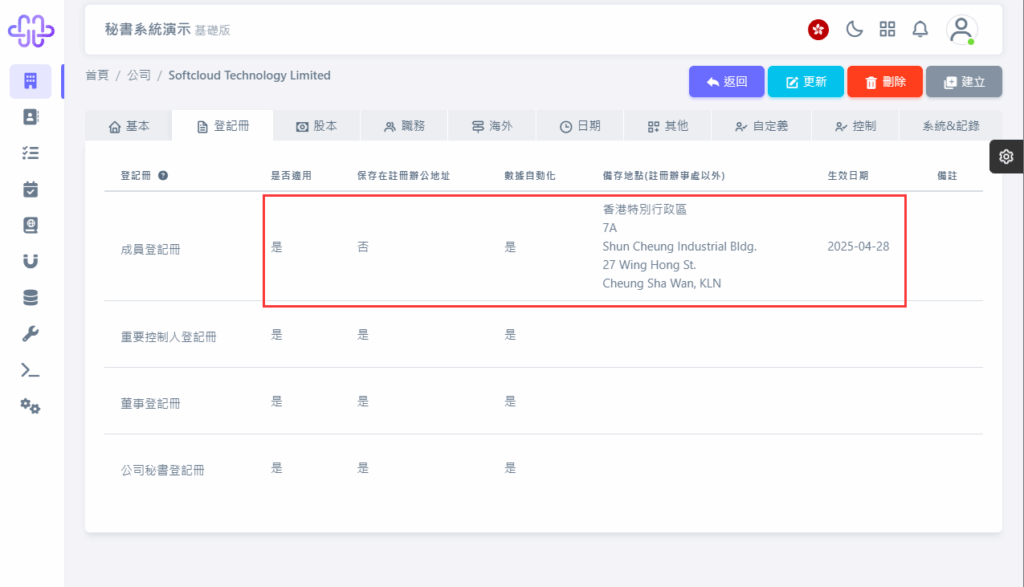This screenshot has height=587, width=1024.
Task: Click the 公司 breadcrumb link
Action: pyautogui.click(x=138, y=75)
